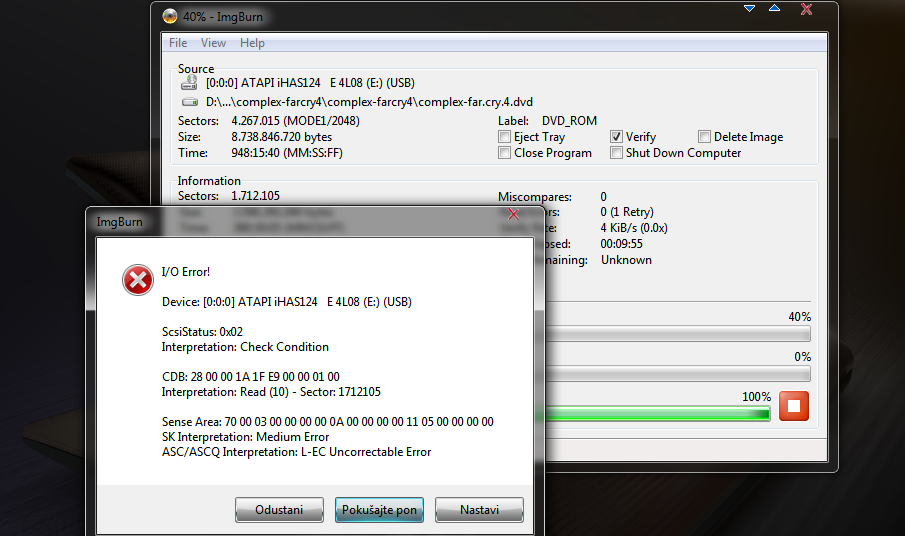Click the read rate '4 KiB/s (0.0x)'

pos(634,228)
